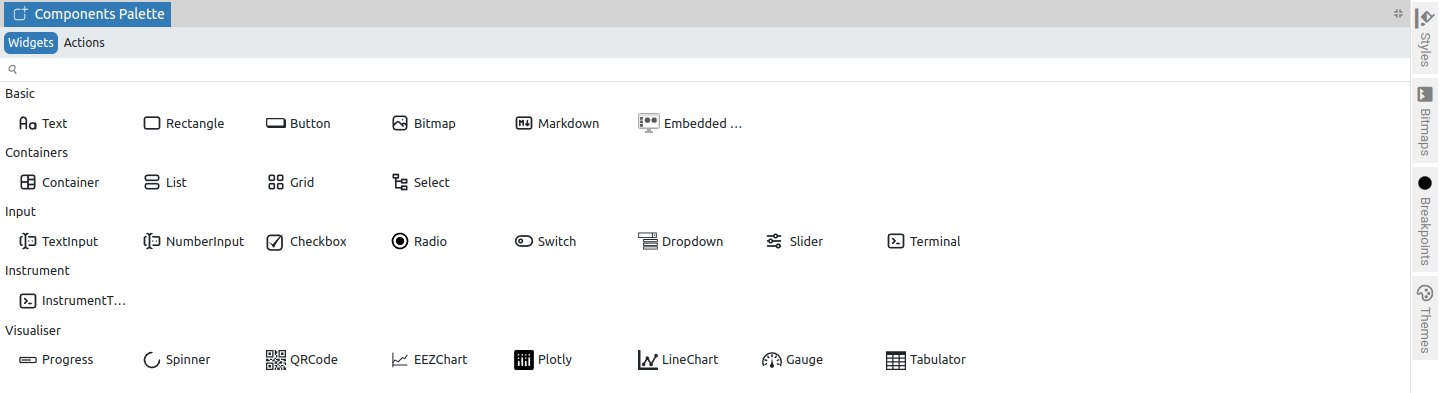Switch to the Widgets tab
This screenshot has width=1440, height=393.
pyautogui.click(x=31, y=43)
